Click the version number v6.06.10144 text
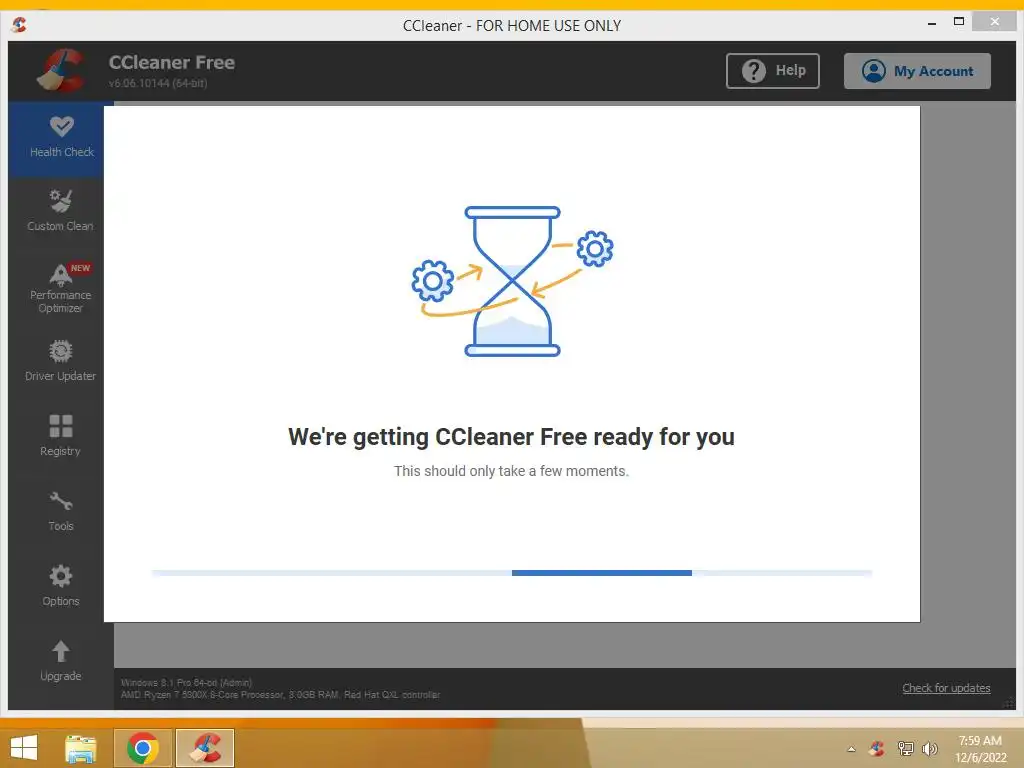This screenshot has height=768, width=1024. click(158, 83)
